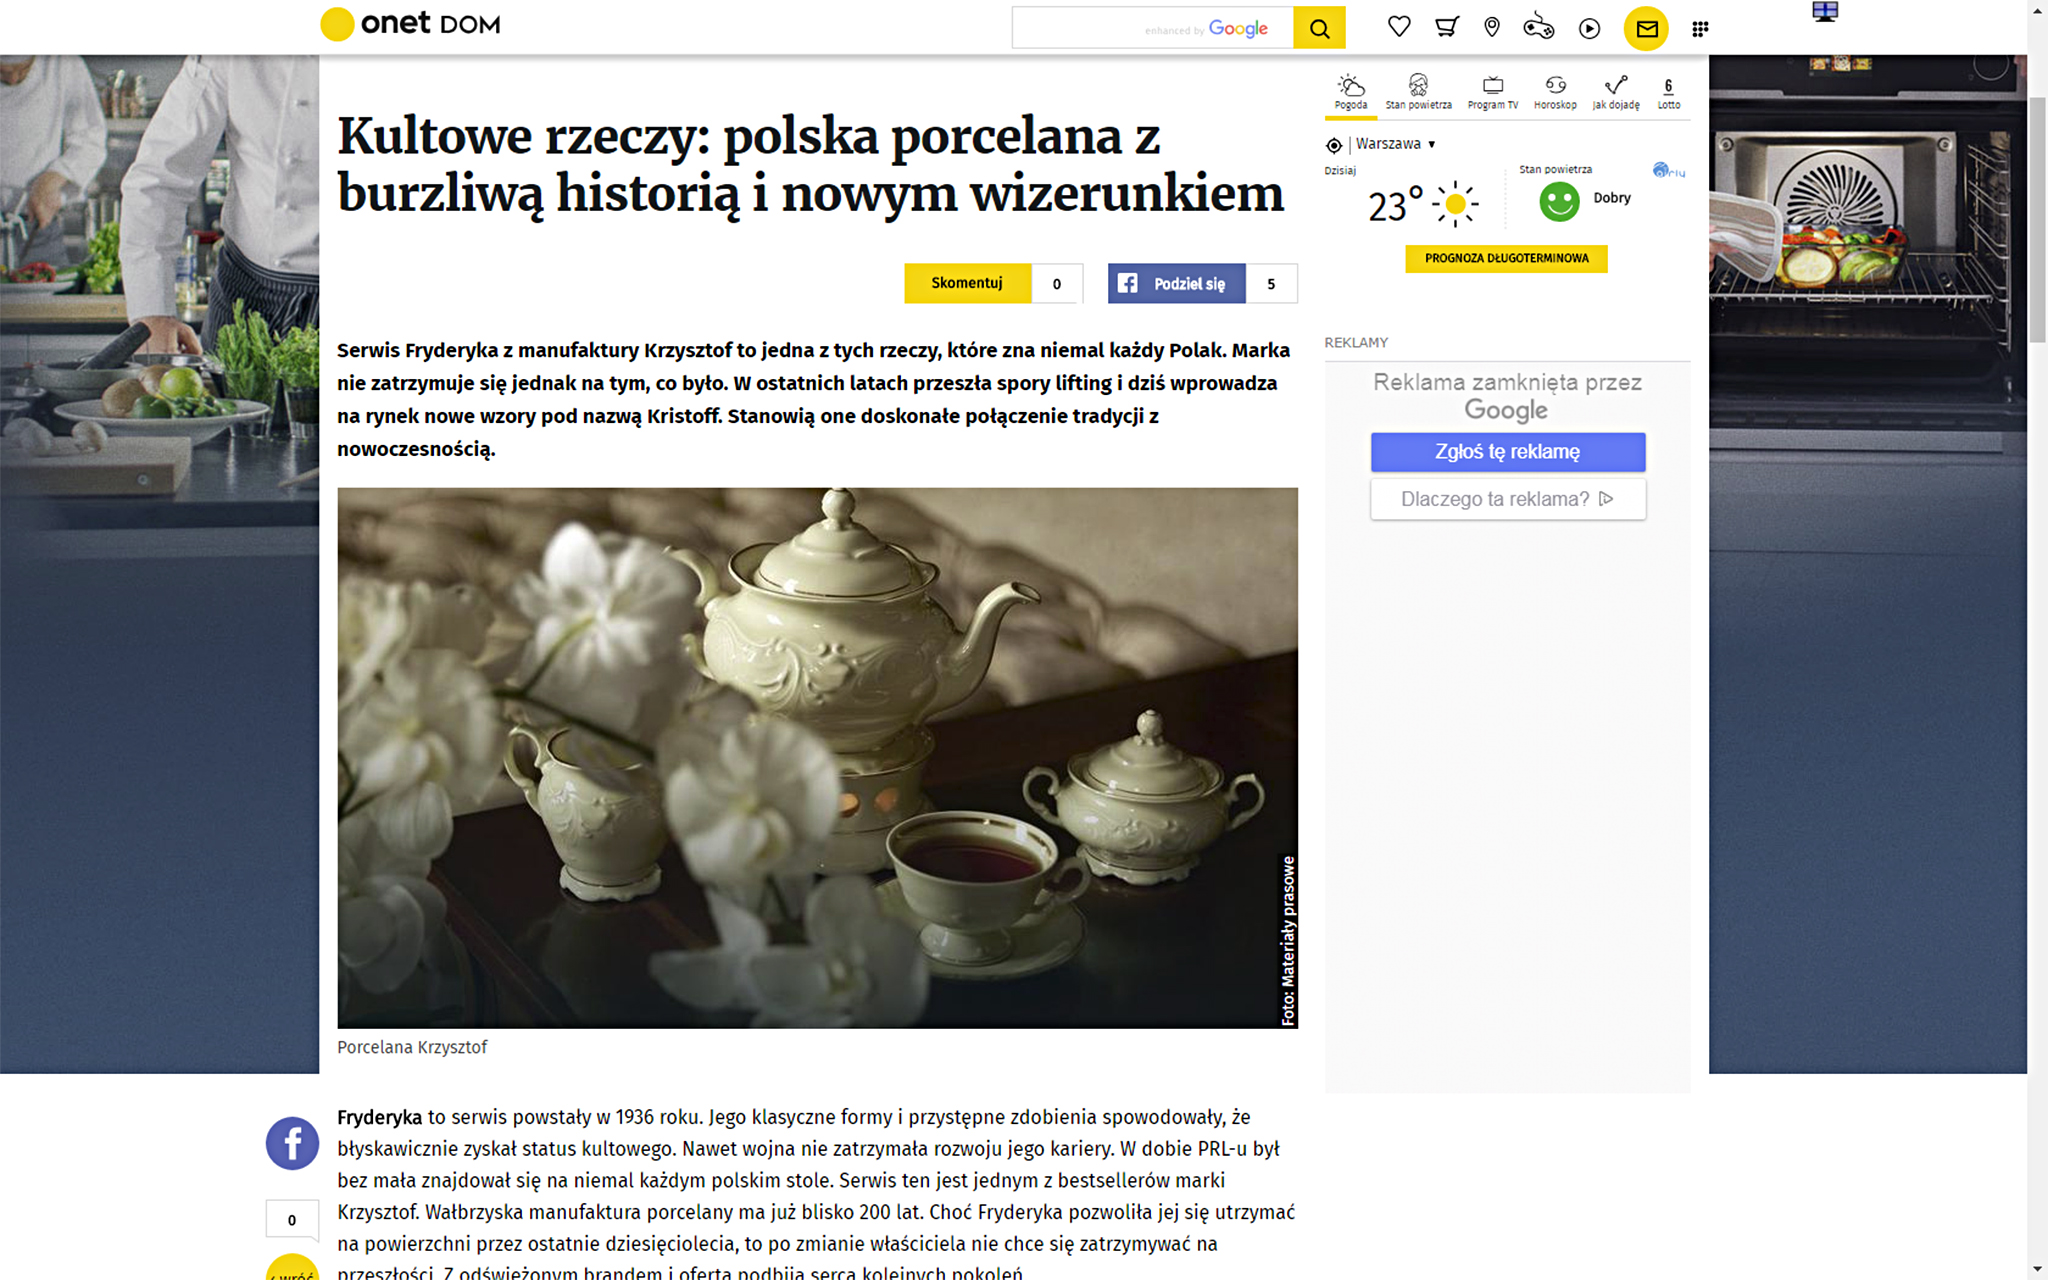Open the apps grid menu icon
The image size is (2048, 1280).
pyautogui.click(x=1700, y=29)
